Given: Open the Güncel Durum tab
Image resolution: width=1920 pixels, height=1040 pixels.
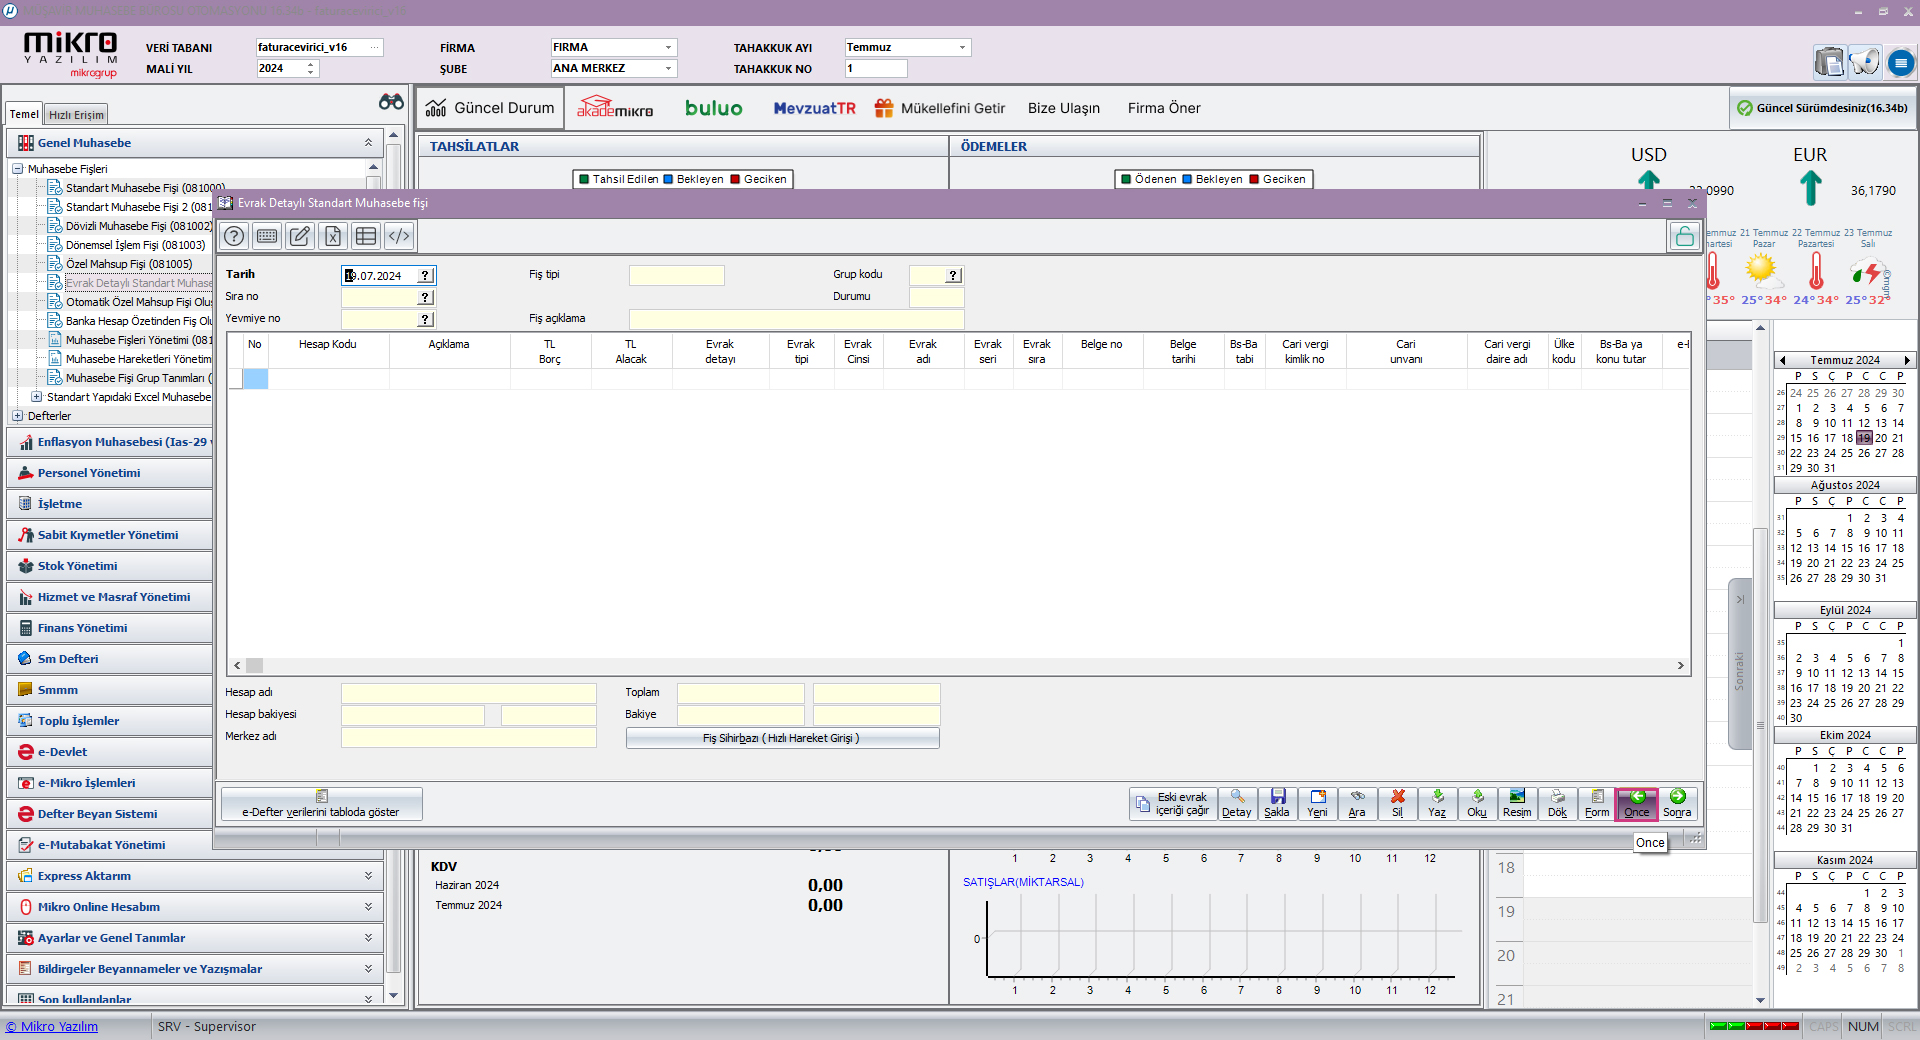Looking at the screenshot, I should point(490,108).
